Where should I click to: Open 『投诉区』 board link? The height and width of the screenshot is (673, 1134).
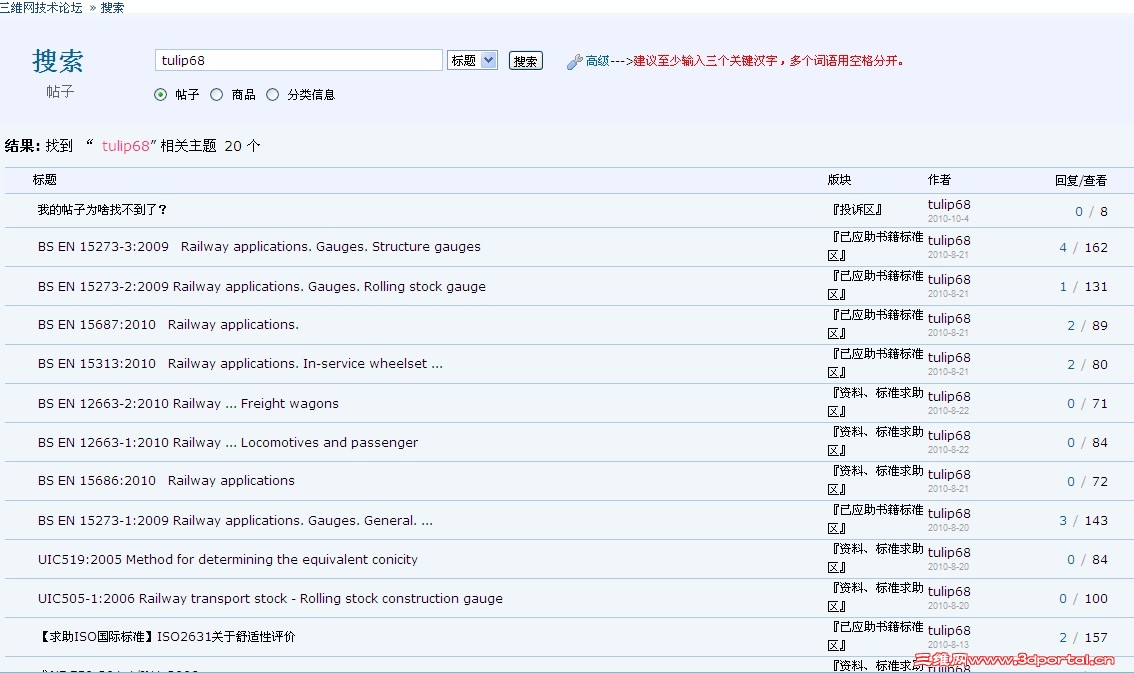[x=857, y=210]
